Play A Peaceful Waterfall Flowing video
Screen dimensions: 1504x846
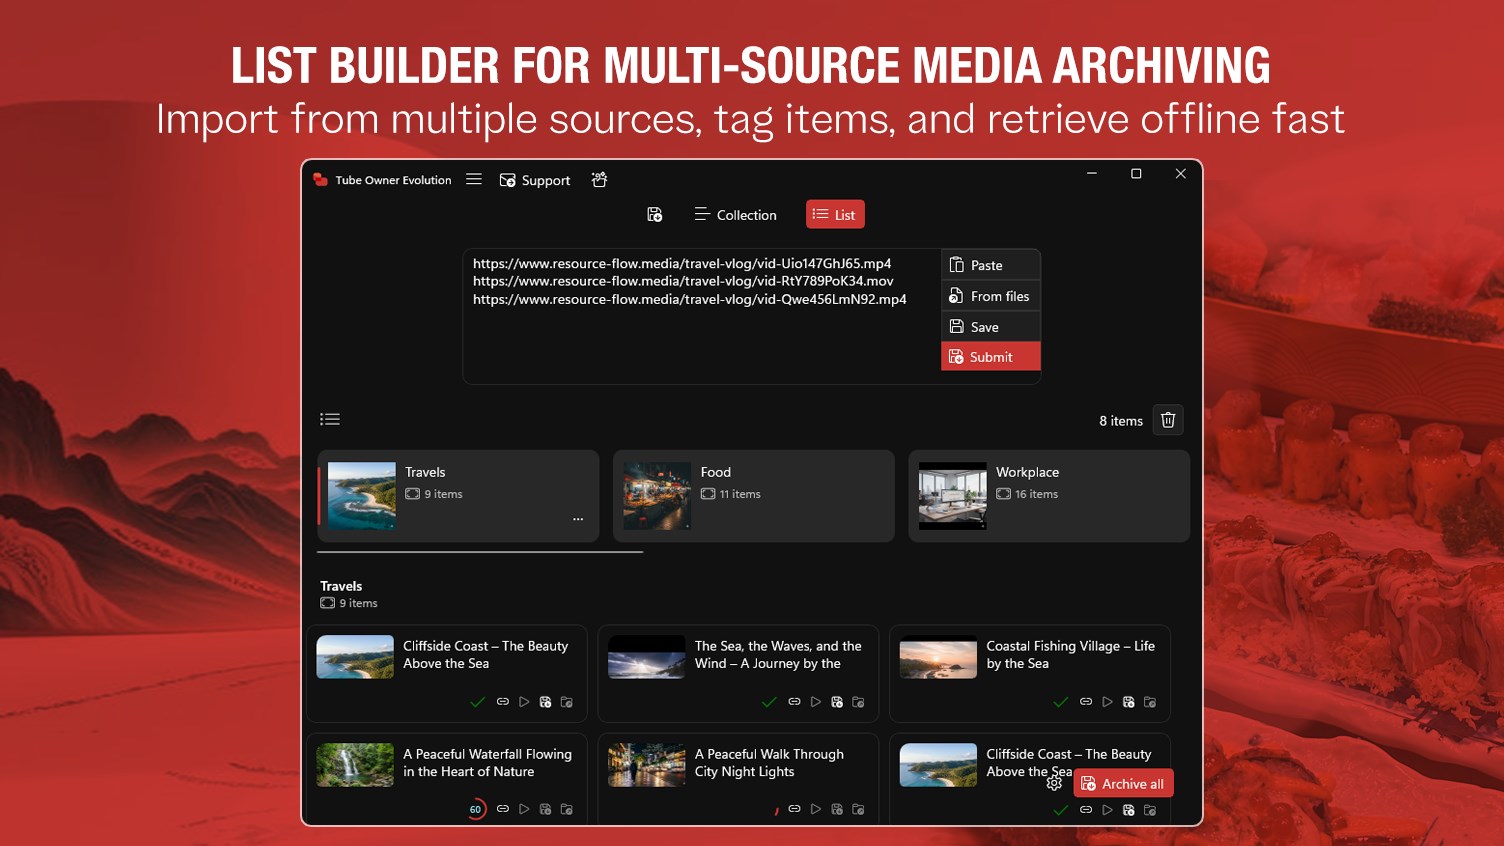tap(524, 809)
